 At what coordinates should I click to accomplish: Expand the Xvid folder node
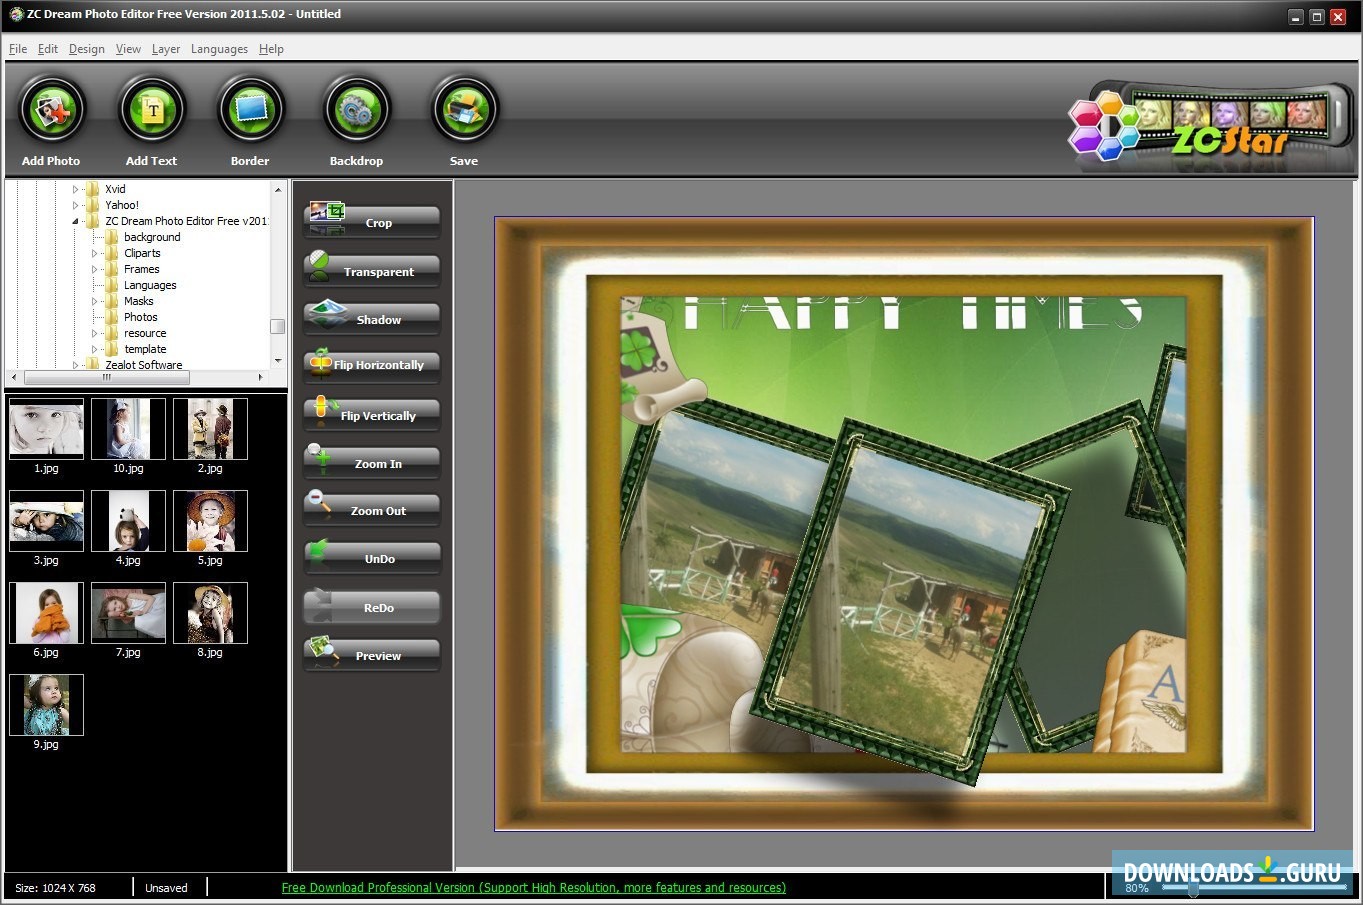pos(75,189)
